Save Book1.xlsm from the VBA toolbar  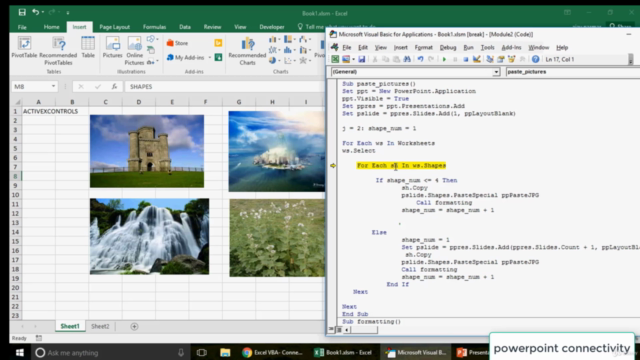362,59
